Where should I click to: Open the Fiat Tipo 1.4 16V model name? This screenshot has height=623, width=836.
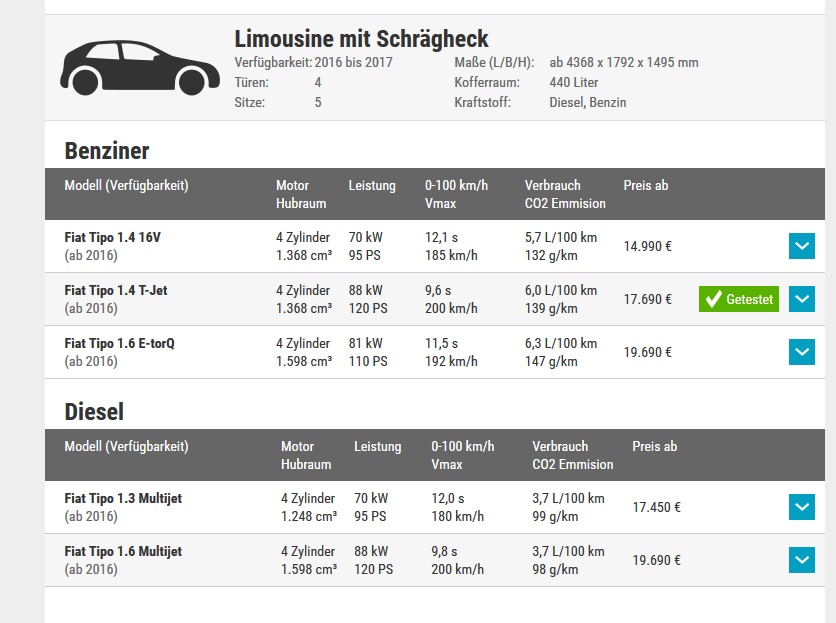tap(112, 238)
